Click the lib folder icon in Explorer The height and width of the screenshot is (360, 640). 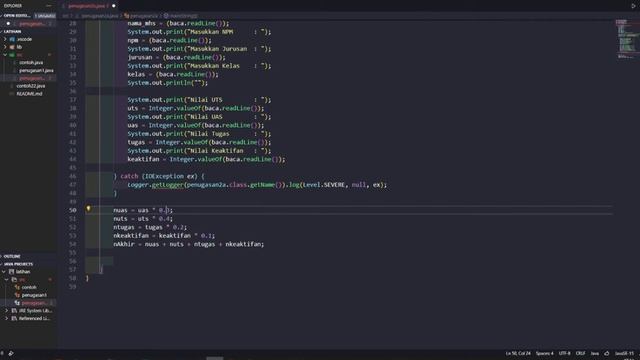(12, 47)
